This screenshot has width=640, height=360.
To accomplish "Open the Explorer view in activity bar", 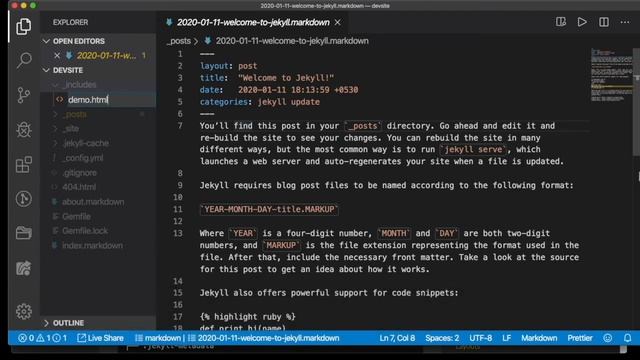I will pos(24,27).
